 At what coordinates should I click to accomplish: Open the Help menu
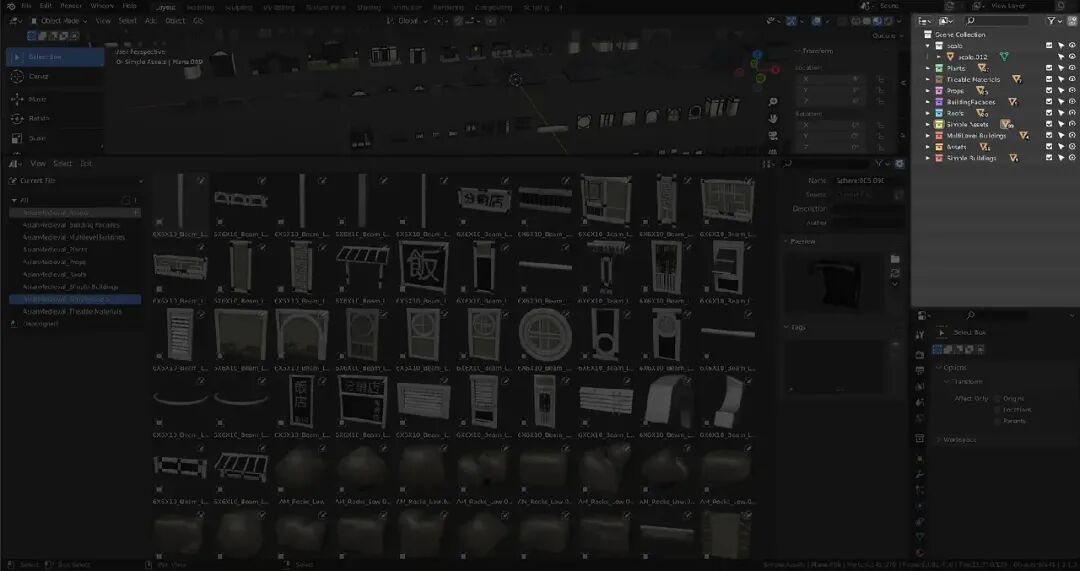pyautogui.click(x=129, y=6)
